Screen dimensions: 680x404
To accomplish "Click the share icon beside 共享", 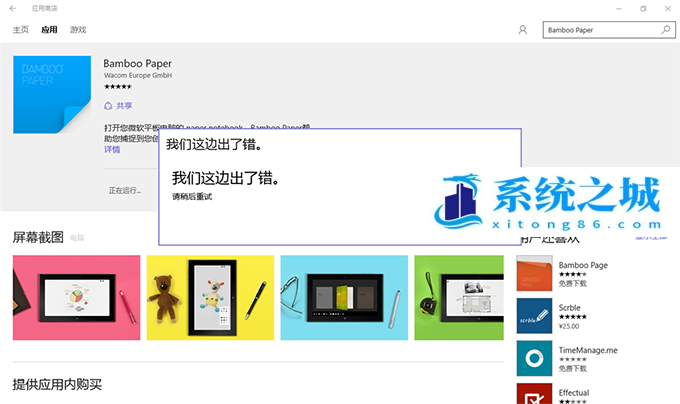I will pos(108,105).
